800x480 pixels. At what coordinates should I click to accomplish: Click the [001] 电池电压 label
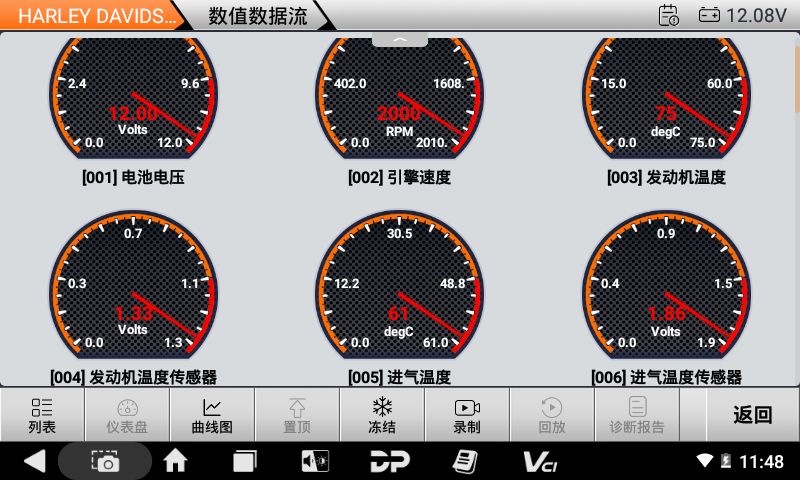133,177
